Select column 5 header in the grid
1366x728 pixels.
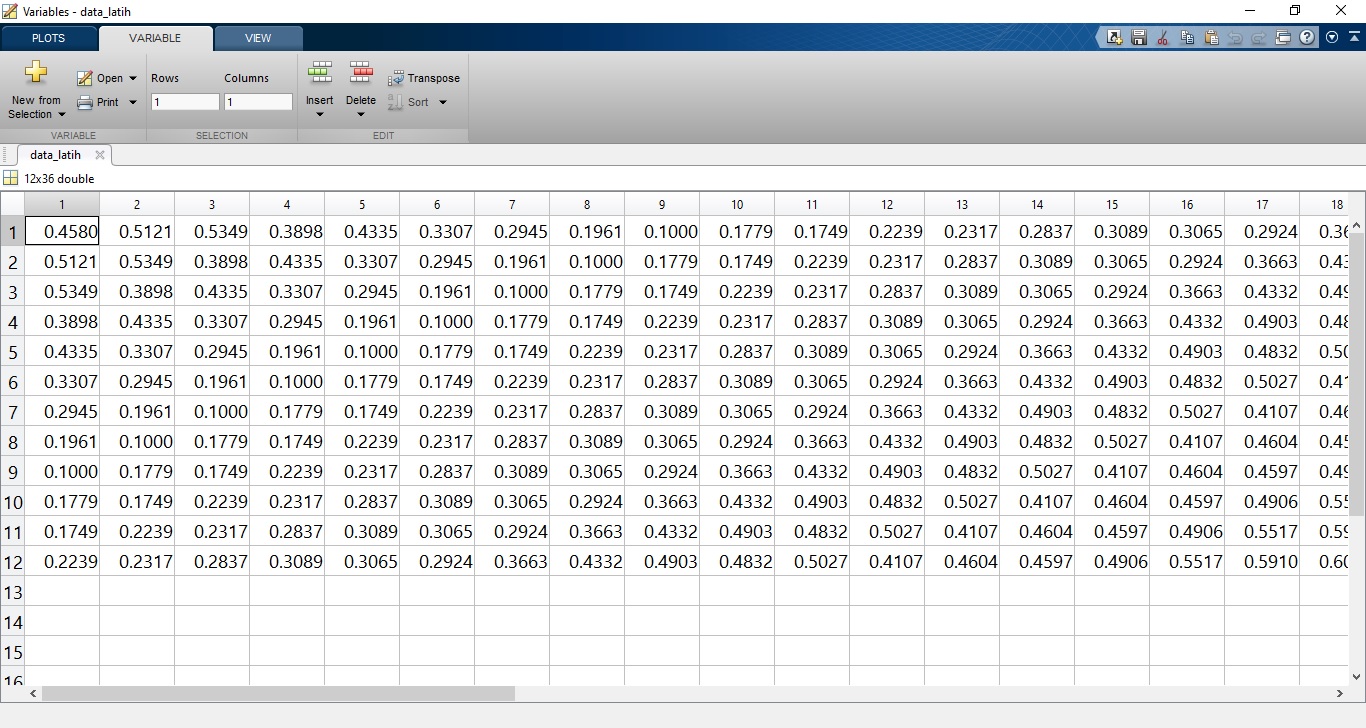click(362, 204)
